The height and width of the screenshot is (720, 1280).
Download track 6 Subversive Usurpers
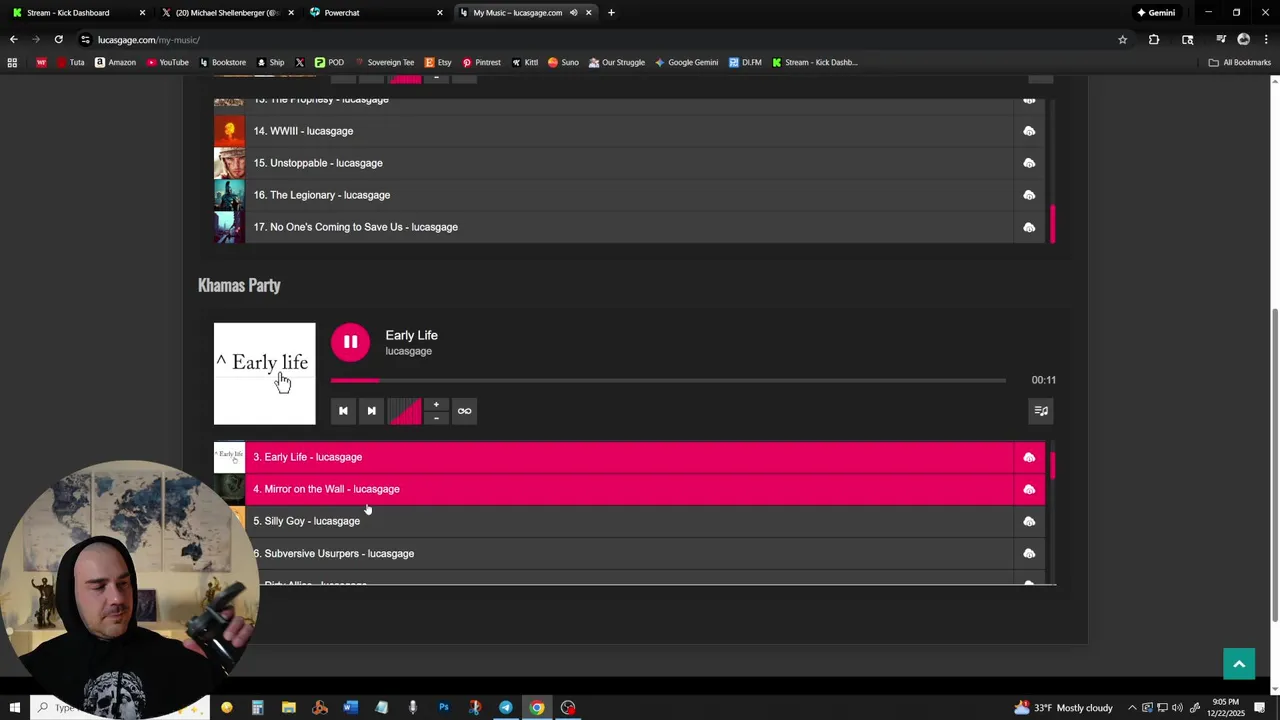(x=1029, y=553)
